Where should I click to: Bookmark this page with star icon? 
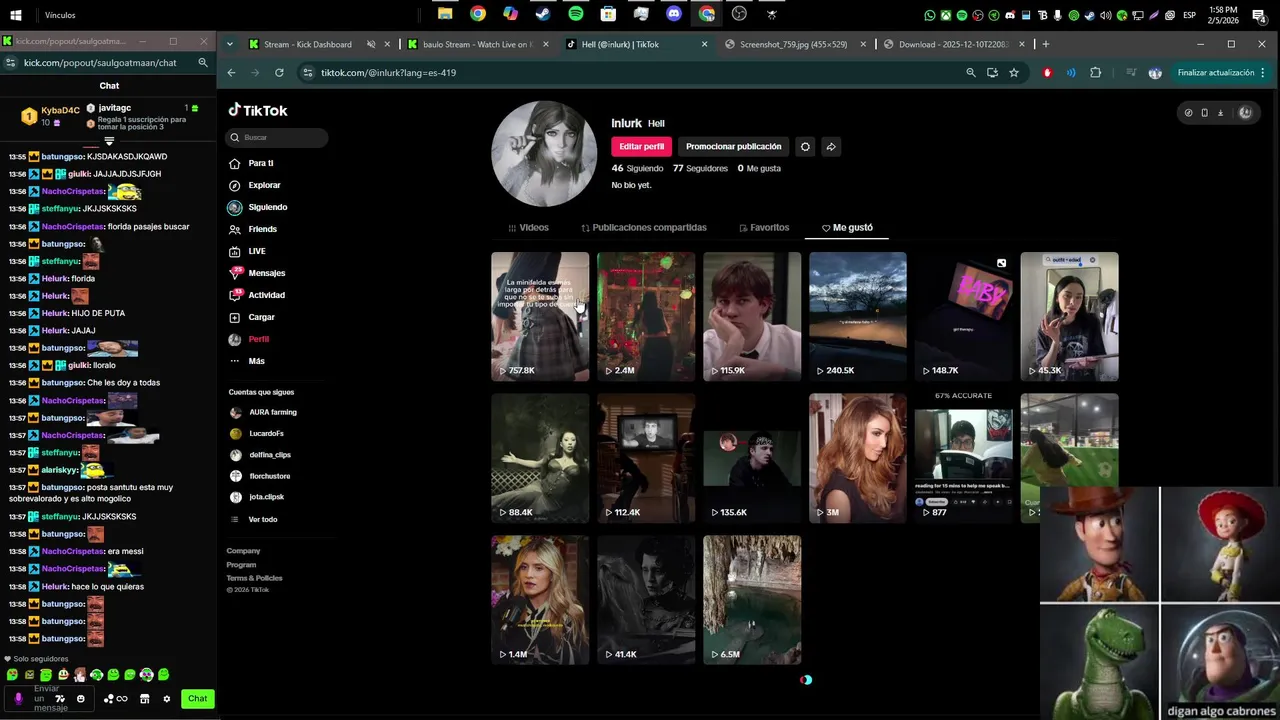[x=1014, y=73]
